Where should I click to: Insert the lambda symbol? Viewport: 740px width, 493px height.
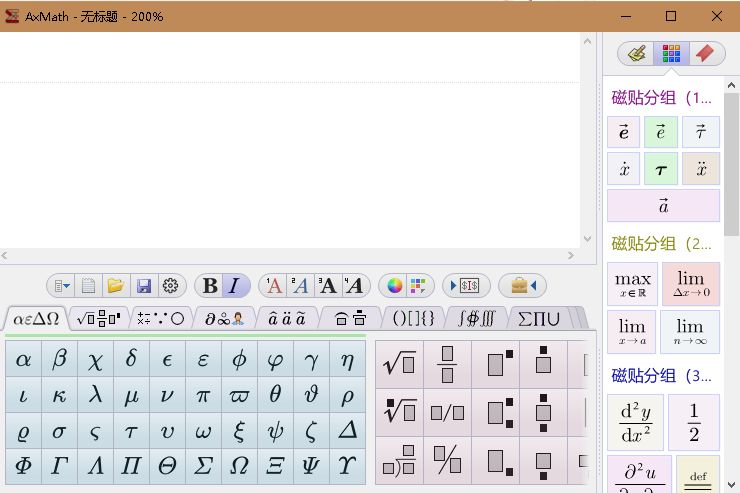pos(95,395)
